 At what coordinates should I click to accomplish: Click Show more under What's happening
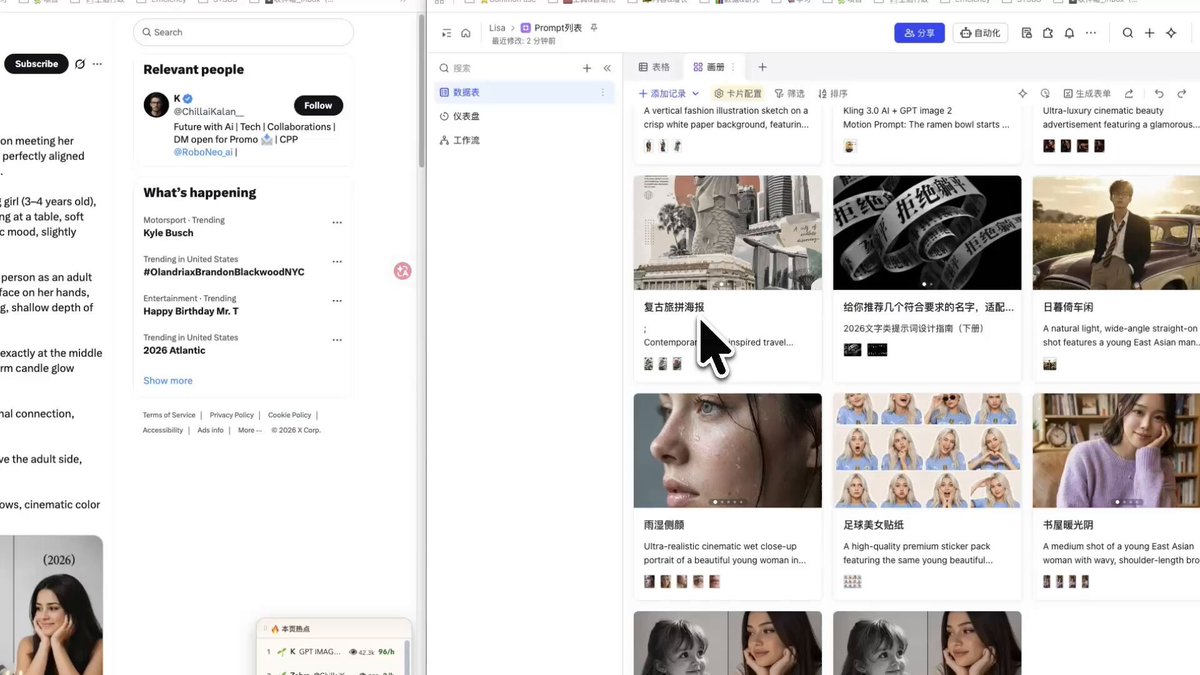[x=168, y=381]
